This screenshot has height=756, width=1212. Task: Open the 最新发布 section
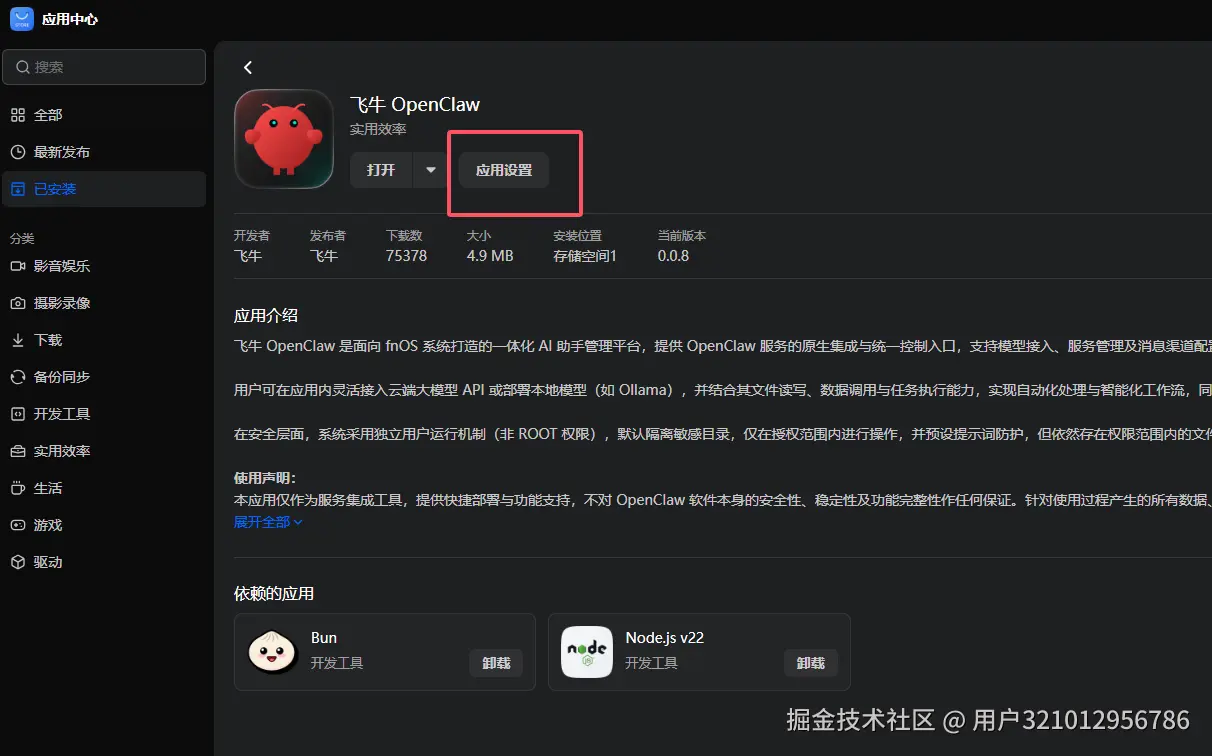click(104, 152)
